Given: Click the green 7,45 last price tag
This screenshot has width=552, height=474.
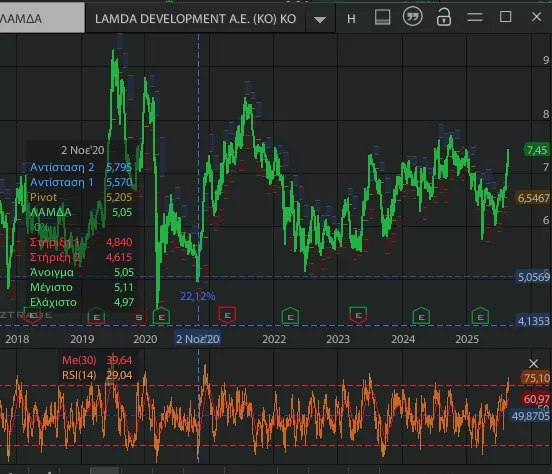Looking at the screenshot, I should coord(537,150).
